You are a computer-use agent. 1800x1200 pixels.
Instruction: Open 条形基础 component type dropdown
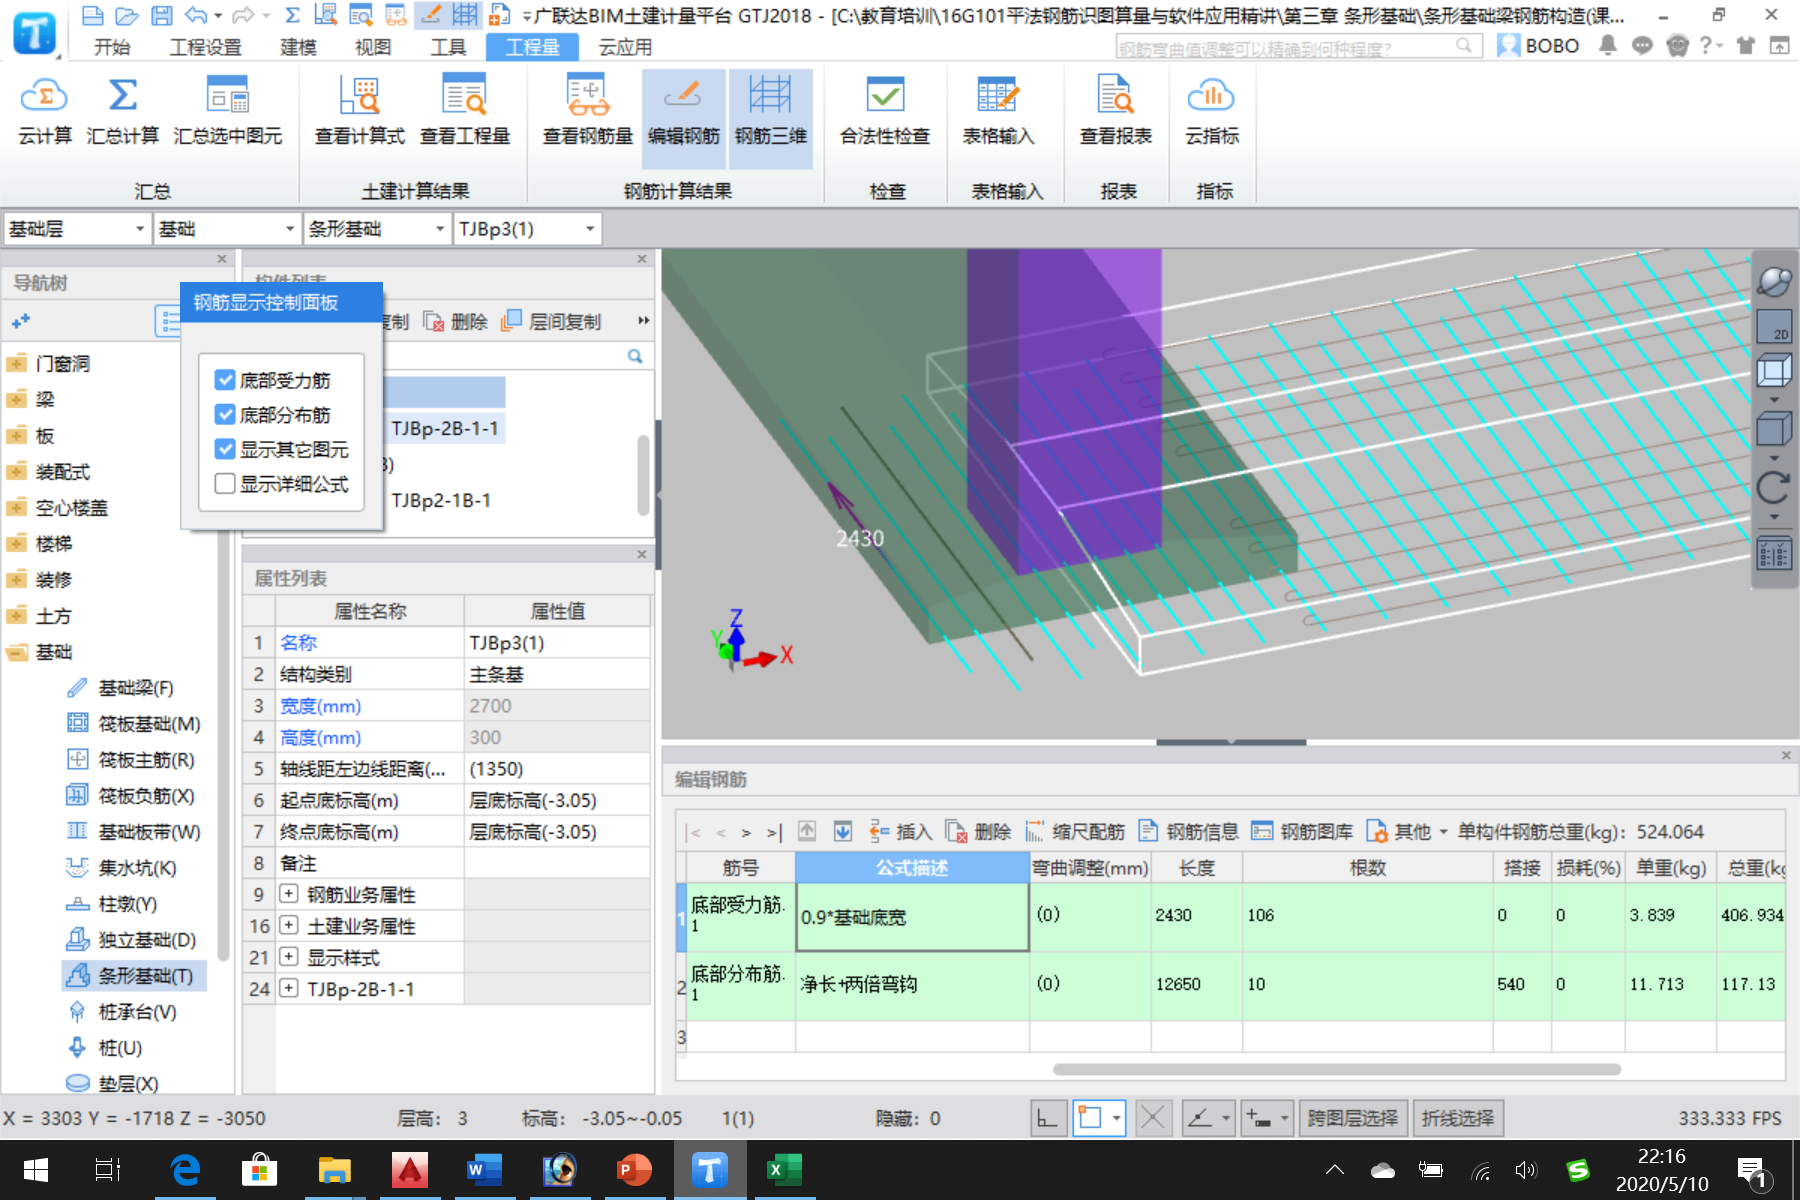click(x=376, y=229)
